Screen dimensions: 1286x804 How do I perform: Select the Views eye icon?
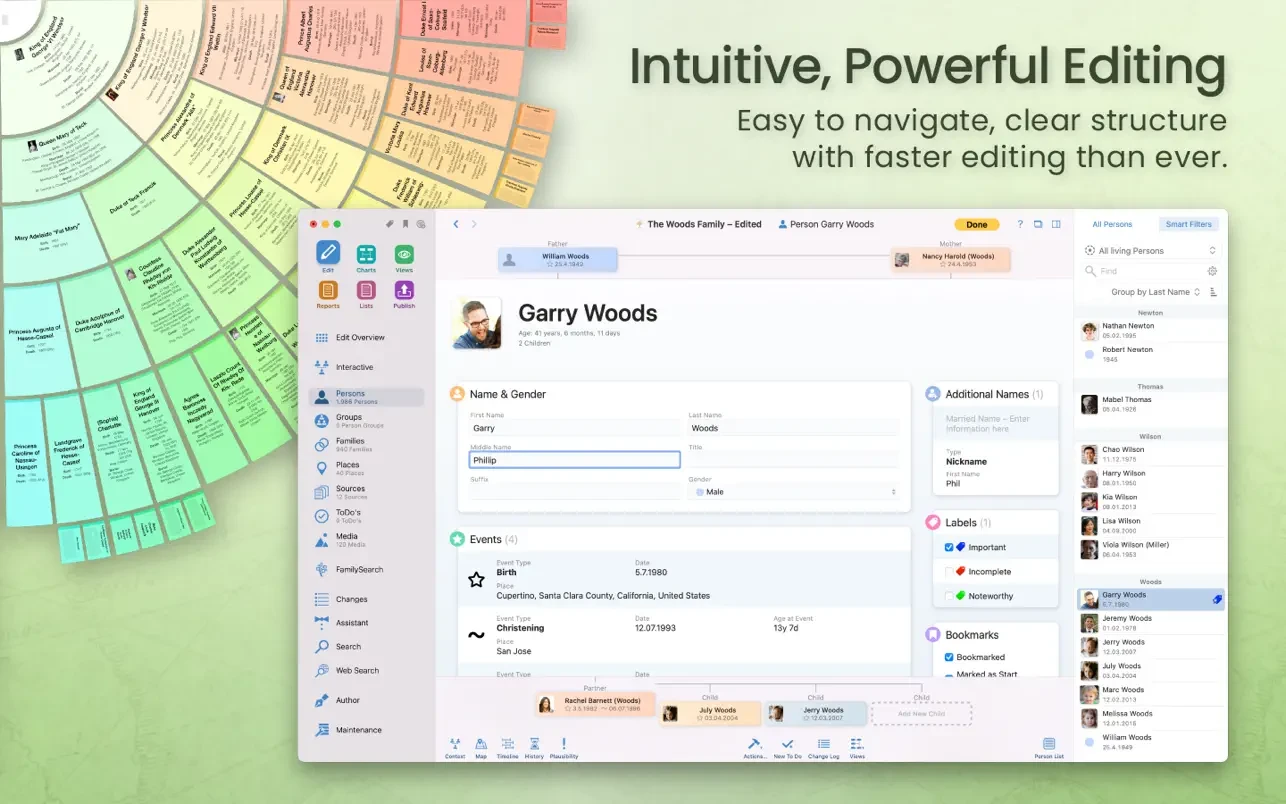click(x=404, y=254)
